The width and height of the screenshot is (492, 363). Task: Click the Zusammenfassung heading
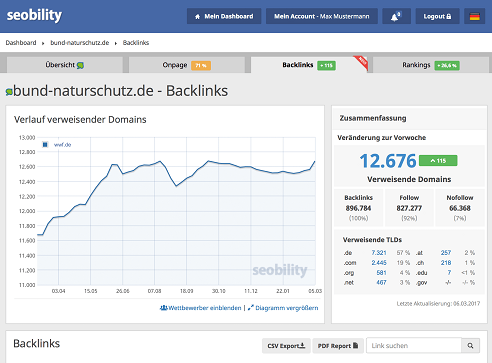[x=373, y=118]
